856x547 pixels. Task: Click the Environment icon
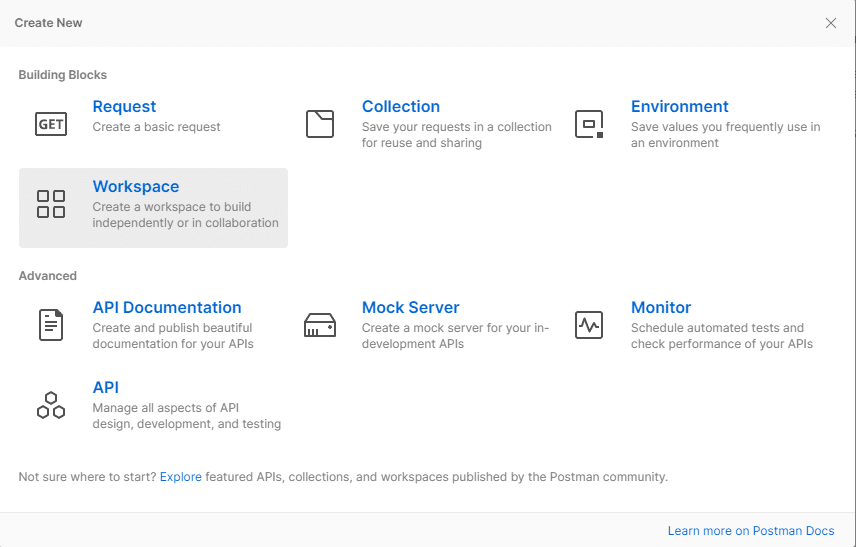tap(589, 124)
